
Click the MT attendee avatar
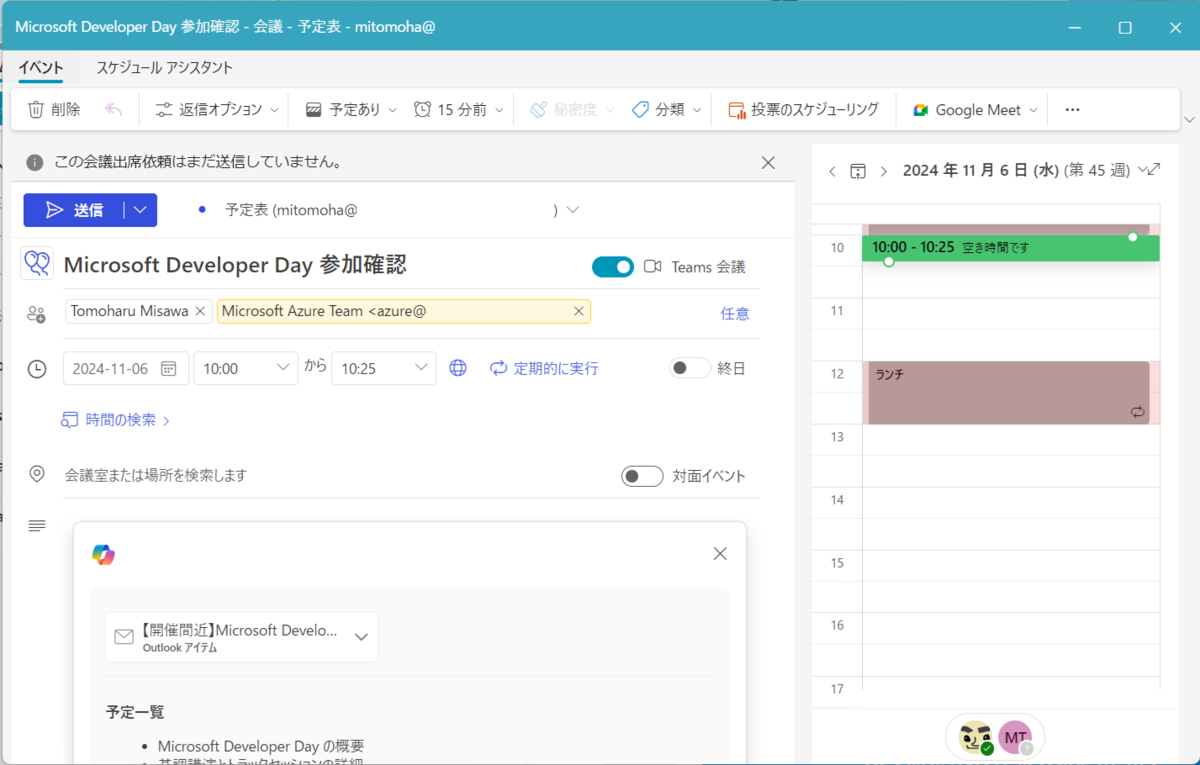click(x=1016, y=738)
